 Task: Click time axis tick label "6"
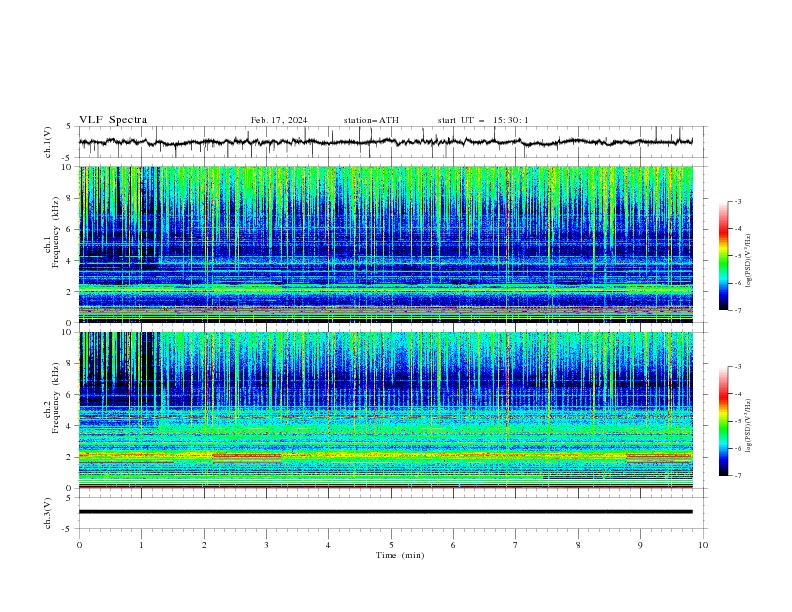click(454, 545)
